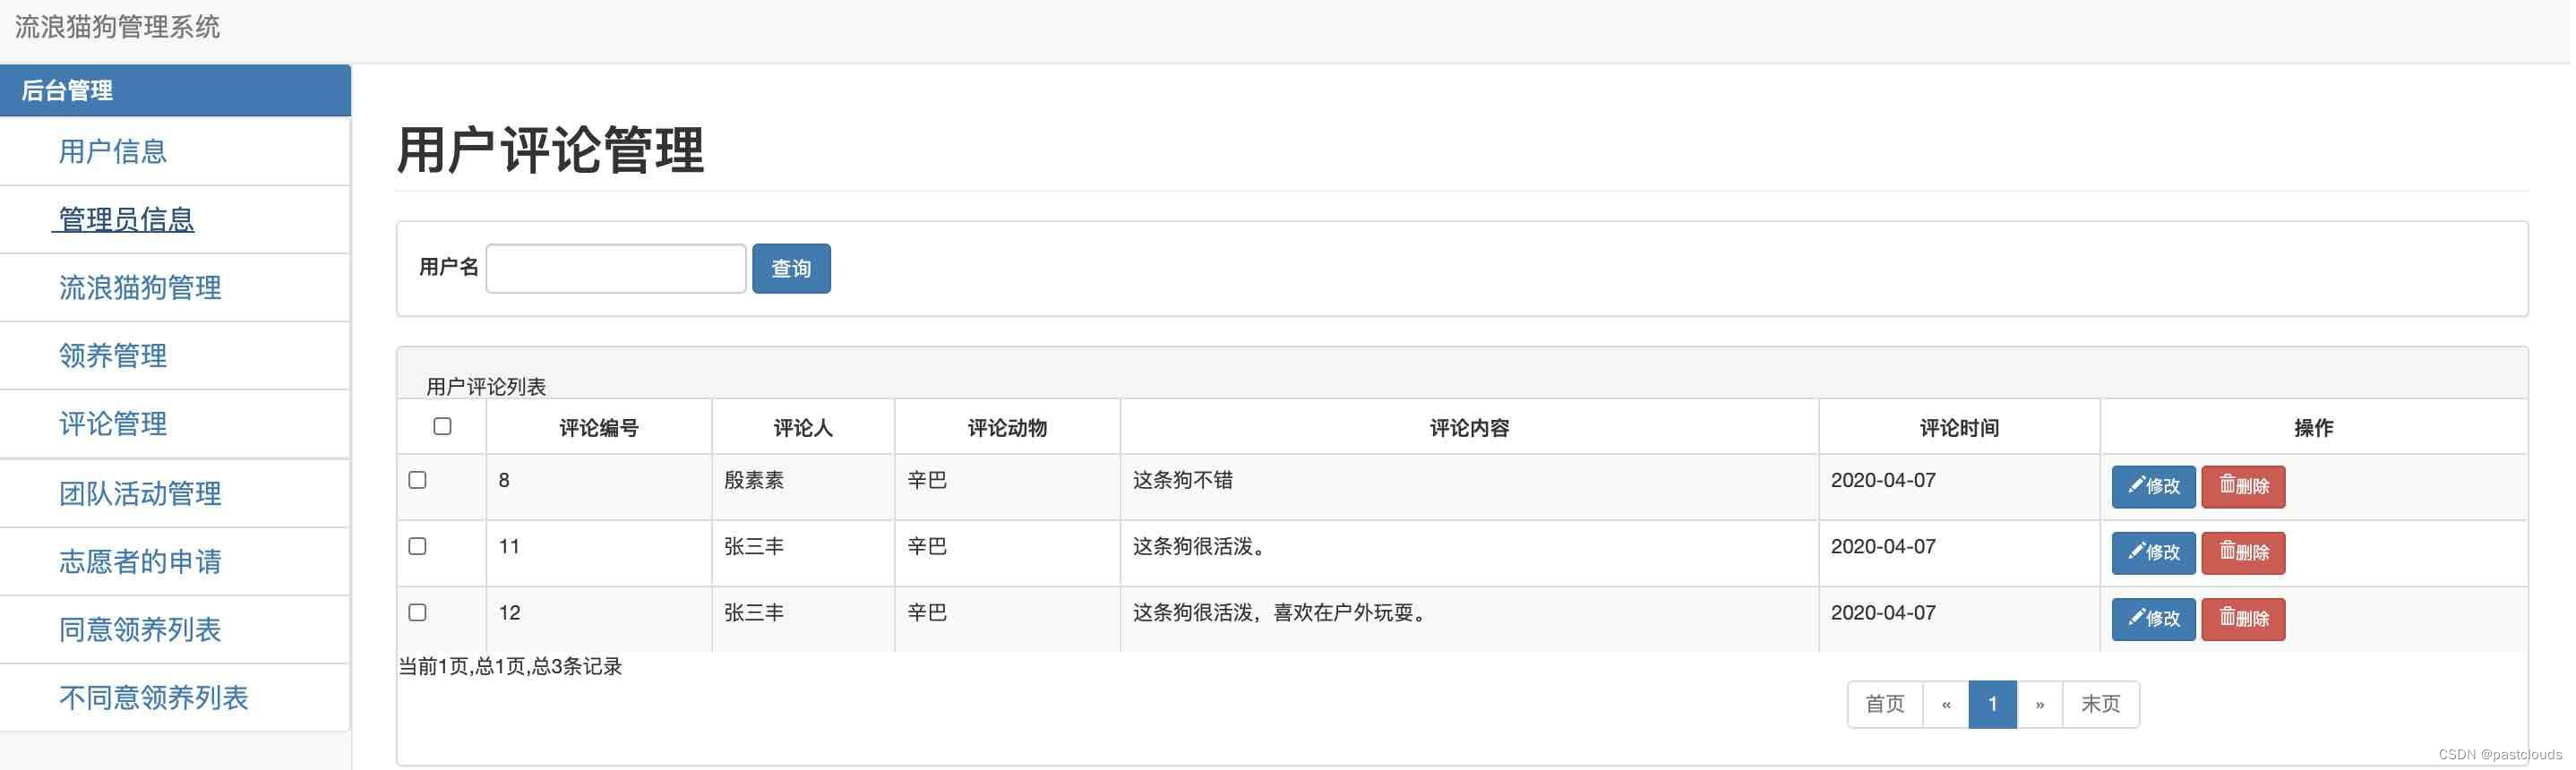Open 管理员信息 in the sidebar
This screenshot has width=2576, height=770.
coord(126,220)
